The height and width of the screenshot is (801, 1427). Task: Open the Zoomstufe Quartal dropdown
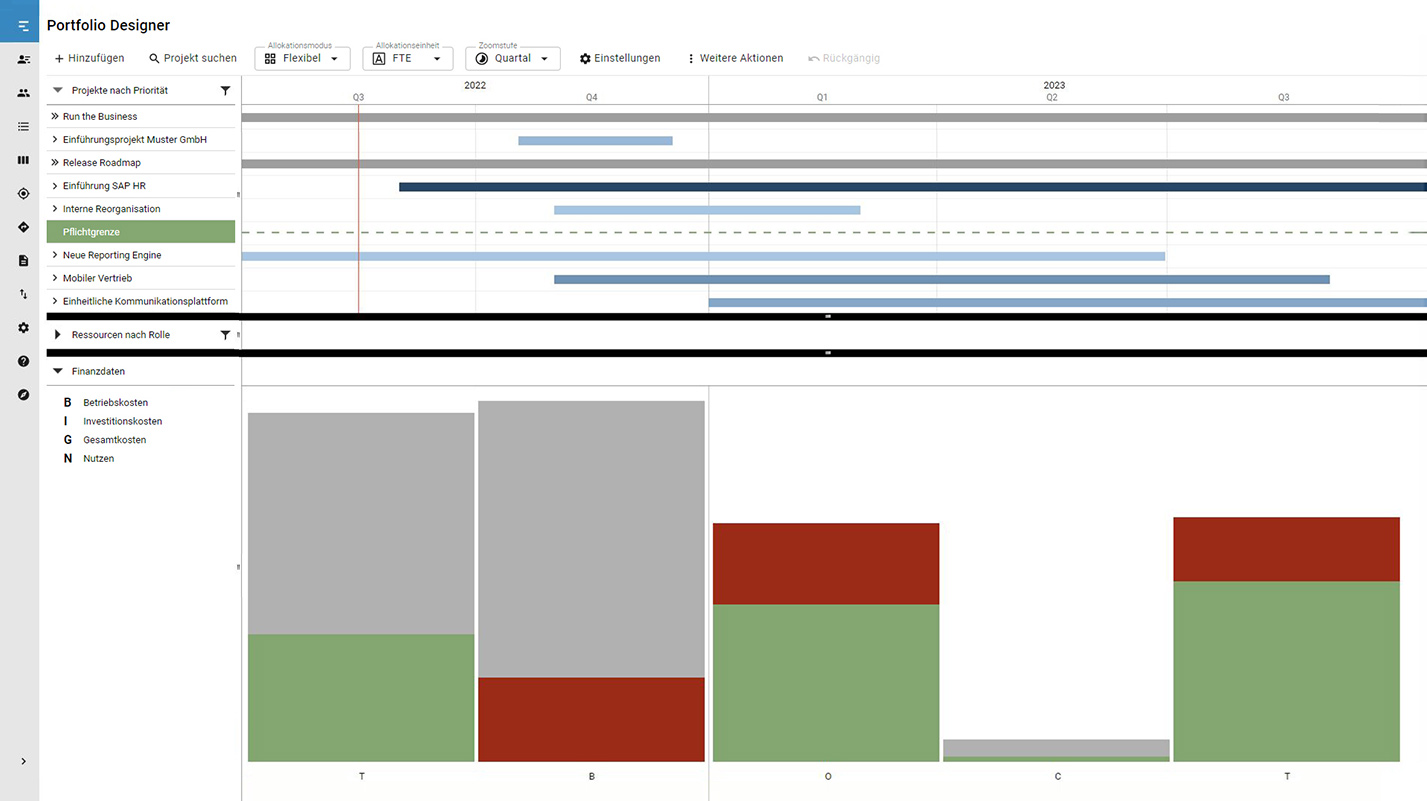pyautogui.click(x=513, y=59)
